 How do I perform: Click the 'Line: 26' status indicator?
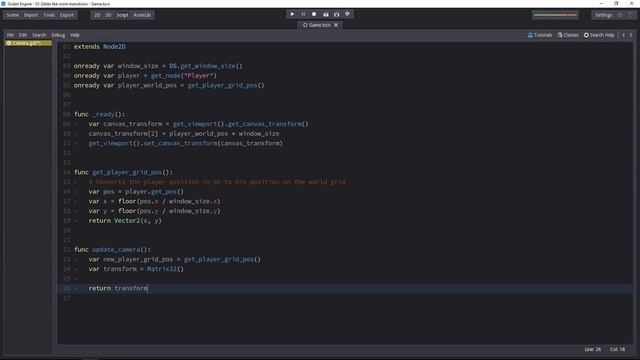[x=592, y=349]
